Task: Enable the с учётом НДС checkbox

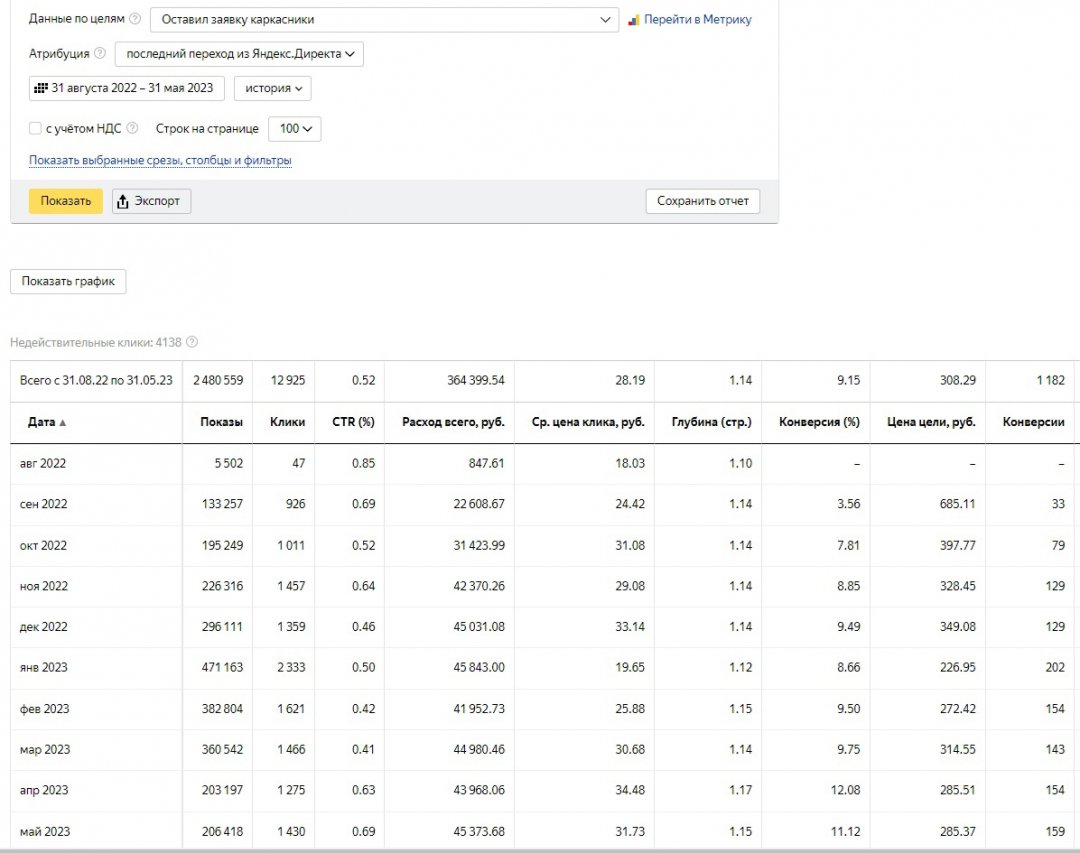Action: click(36, 129)
